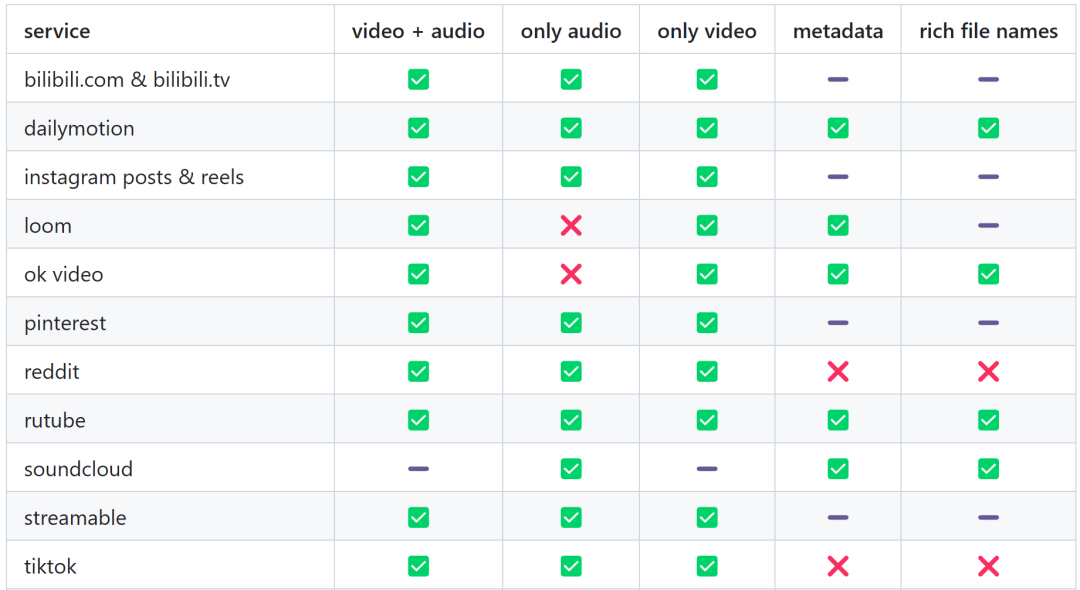Click the 'bilibili.com & bilibili.tv' row label
1080x590 pixels.
click(x=127, y=79)
